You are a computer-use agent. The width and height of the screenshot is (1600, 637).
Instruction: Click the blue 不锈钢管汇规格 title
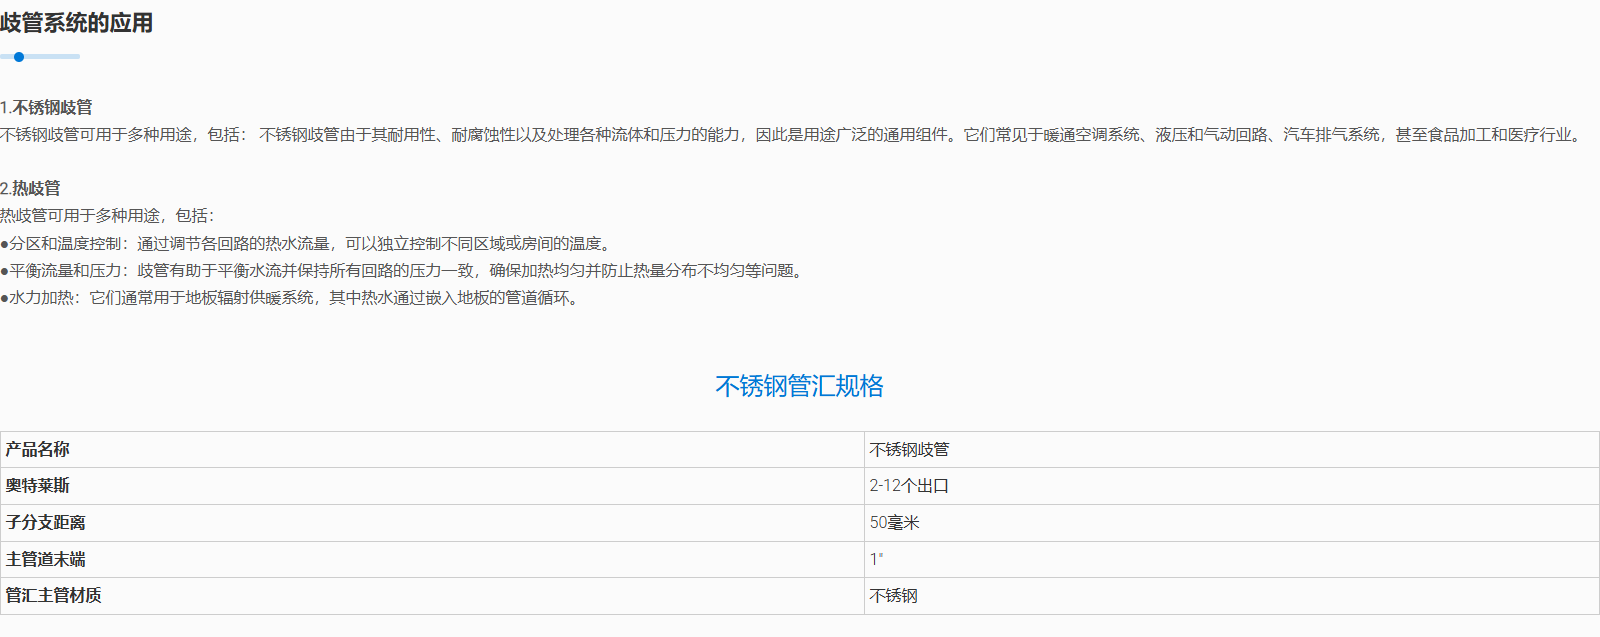799,386
